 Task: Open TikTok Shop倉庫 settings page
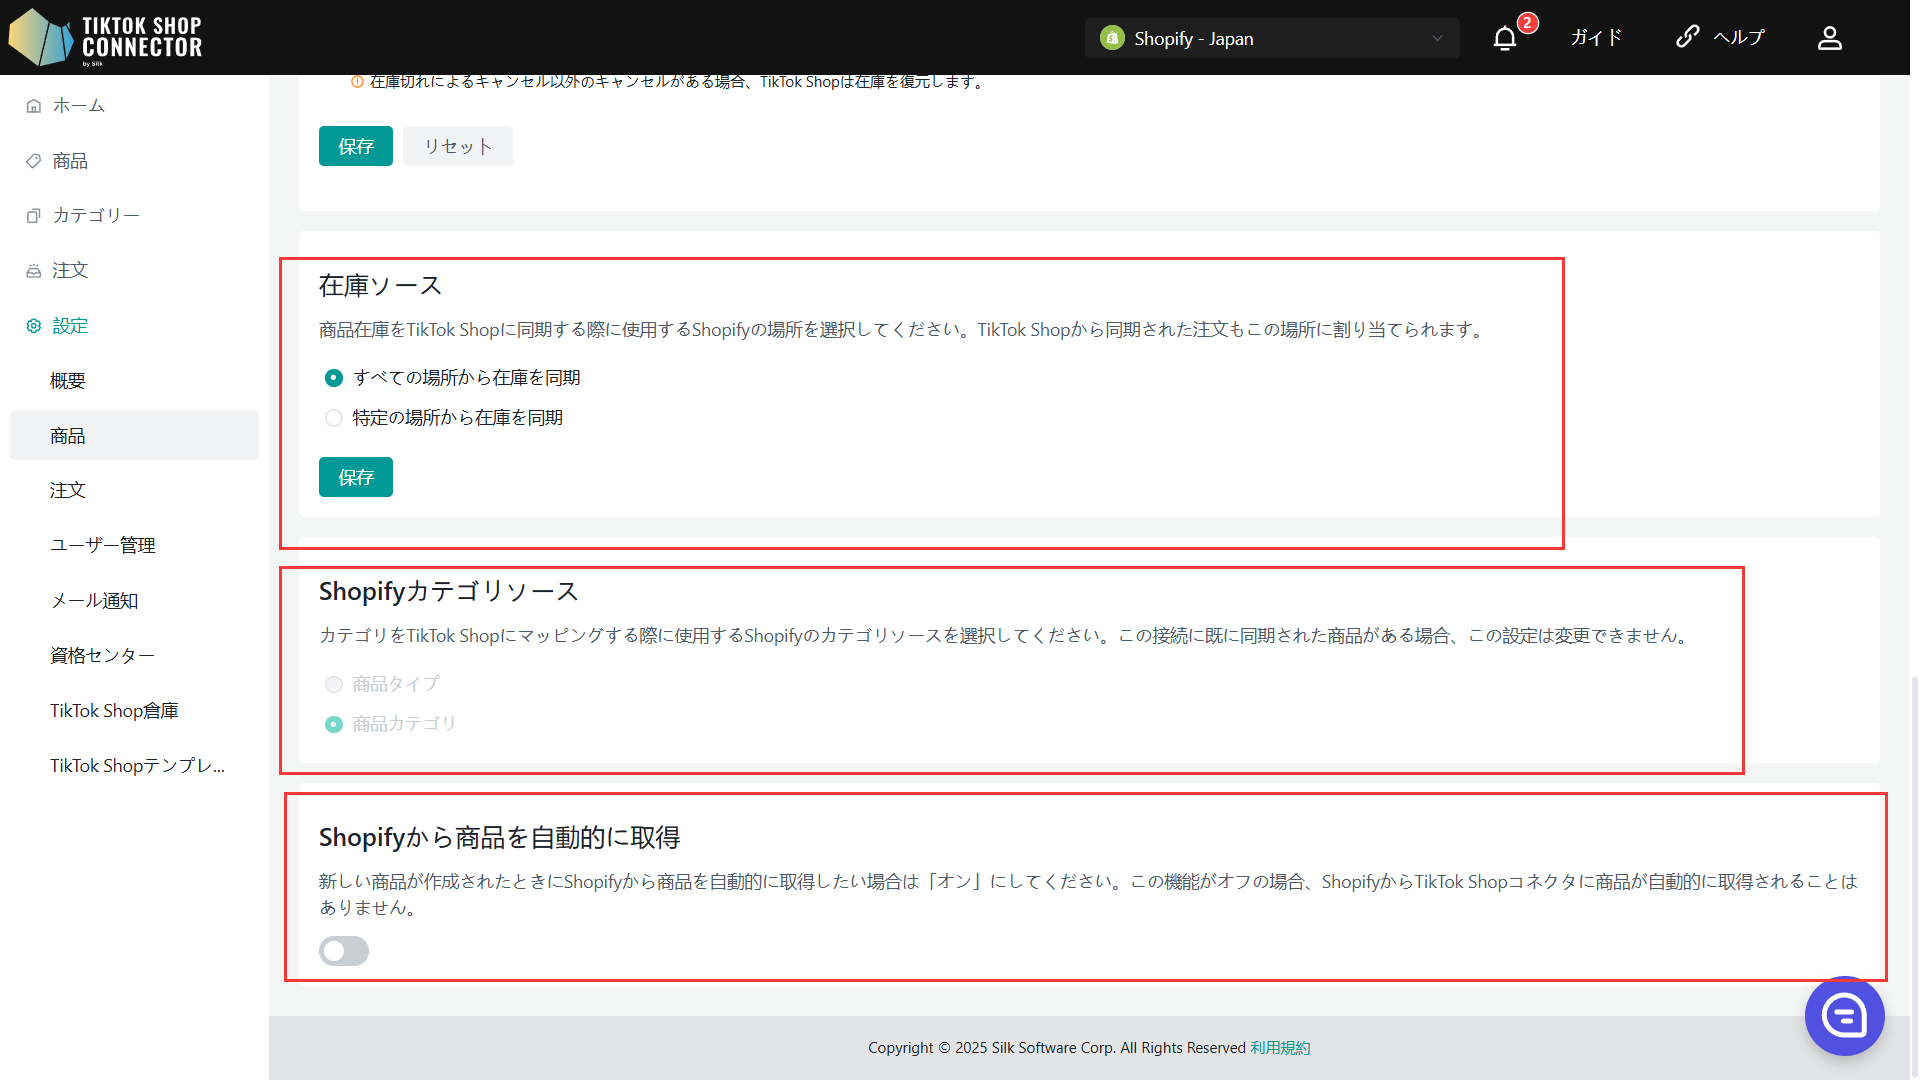click(134, 710)
